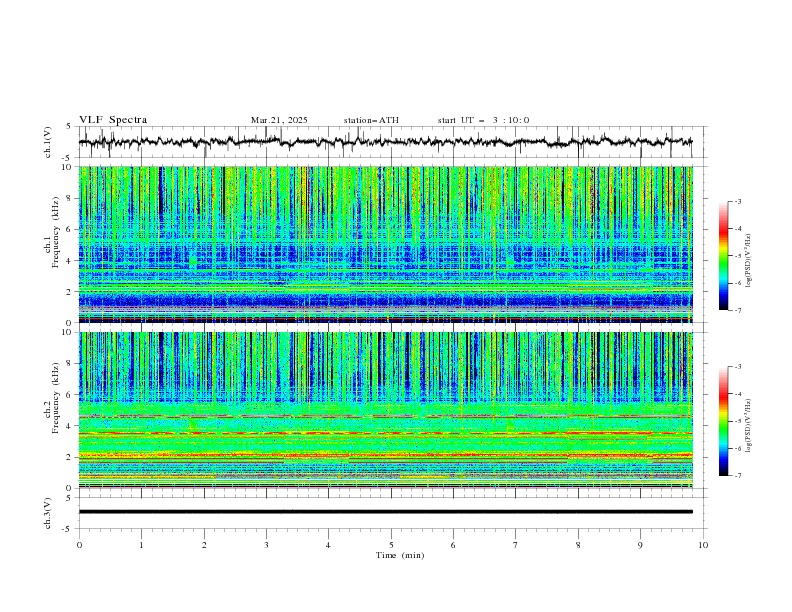This screenshot has width=792, height=612.
Task: Click the ch.1 color scale bar
Action: (x=724, y=256)
